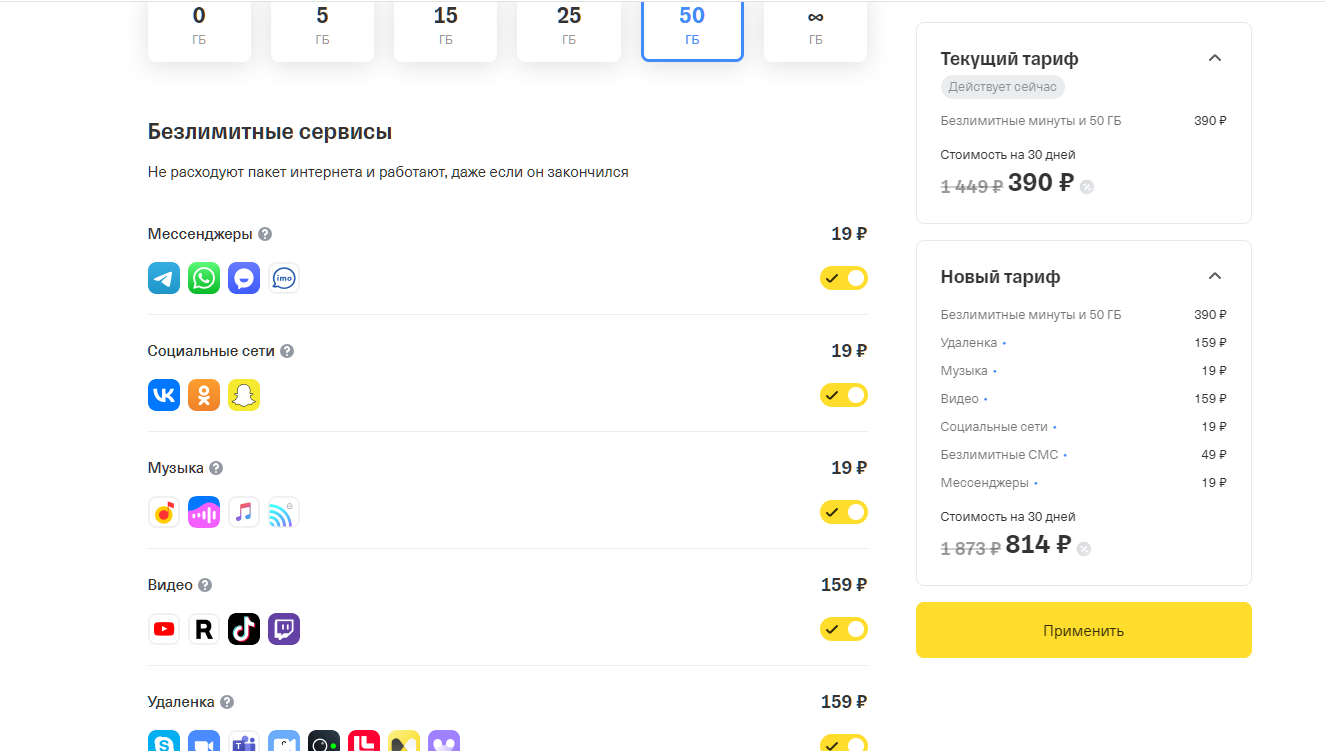Click discount badge beside 390 ₽ total
1325x751 pixels.
click(1087, 186)
